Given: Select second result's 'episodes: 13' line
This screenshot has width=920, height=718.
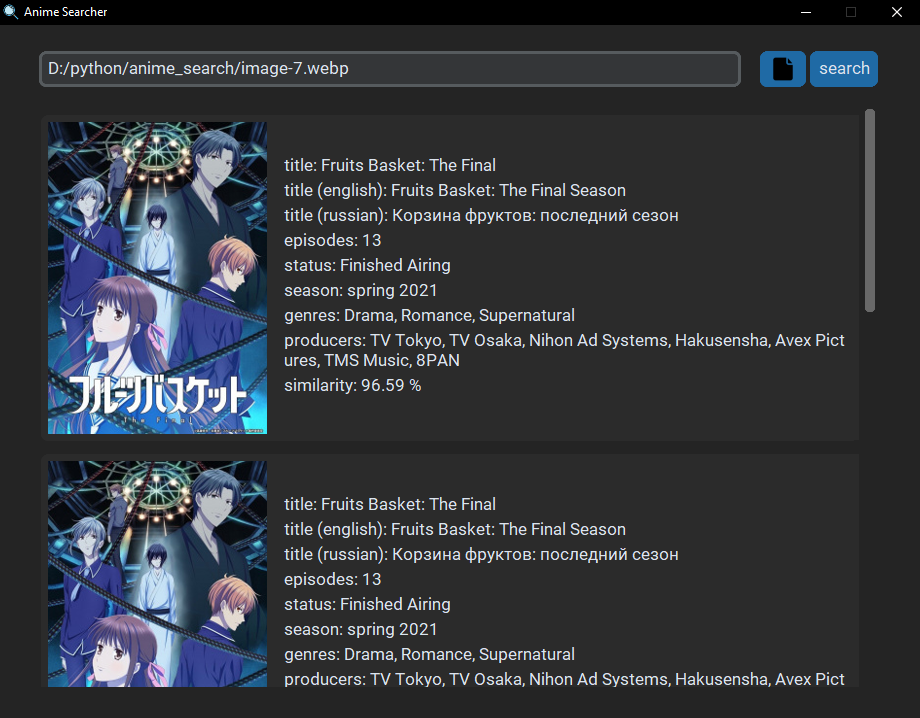Looking at the screenshot, I should click(333, 580).
